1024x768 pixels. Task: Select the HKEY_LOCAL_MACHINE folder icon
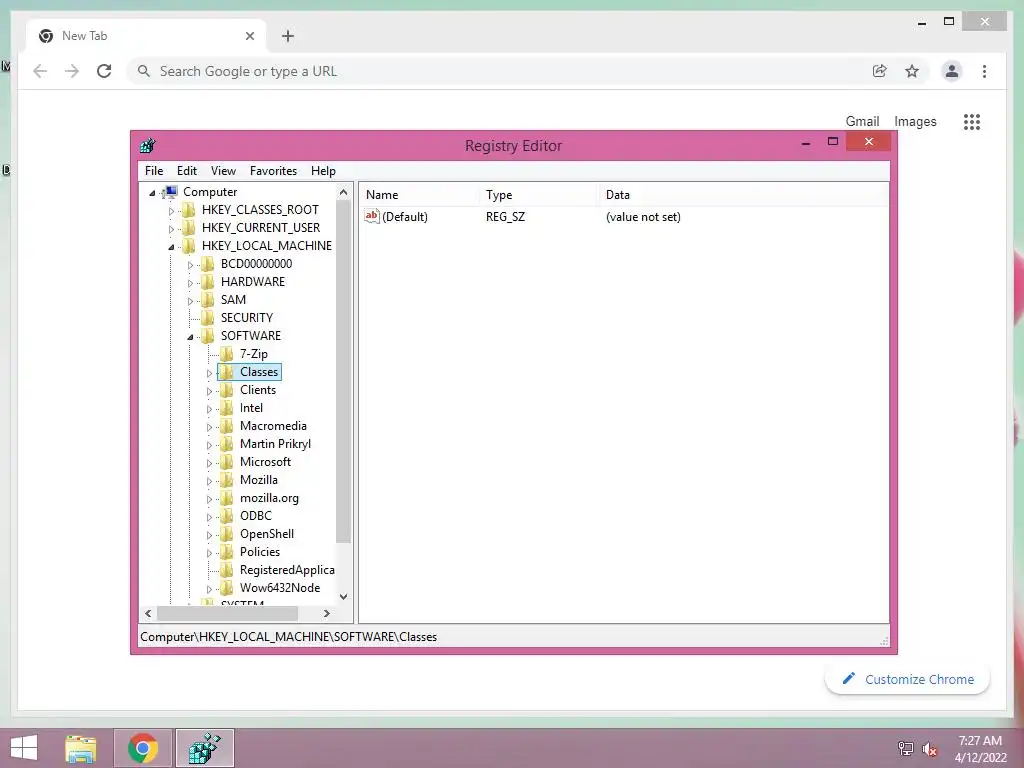[189, 246]
